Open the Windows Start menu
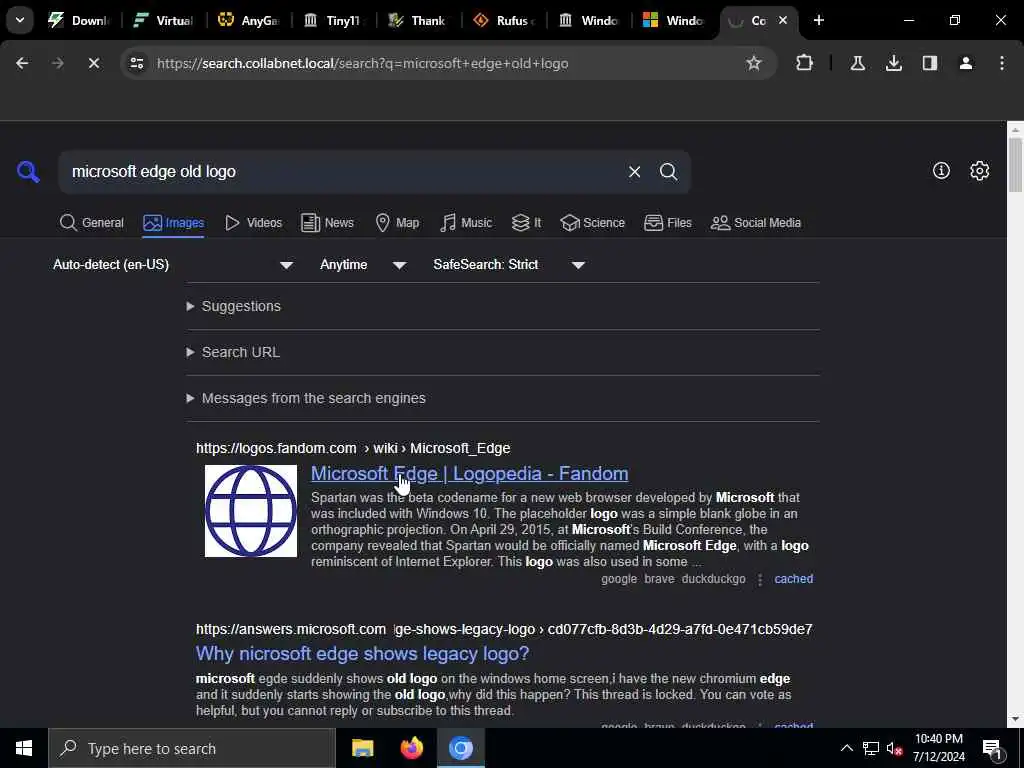 coord(24,748)
